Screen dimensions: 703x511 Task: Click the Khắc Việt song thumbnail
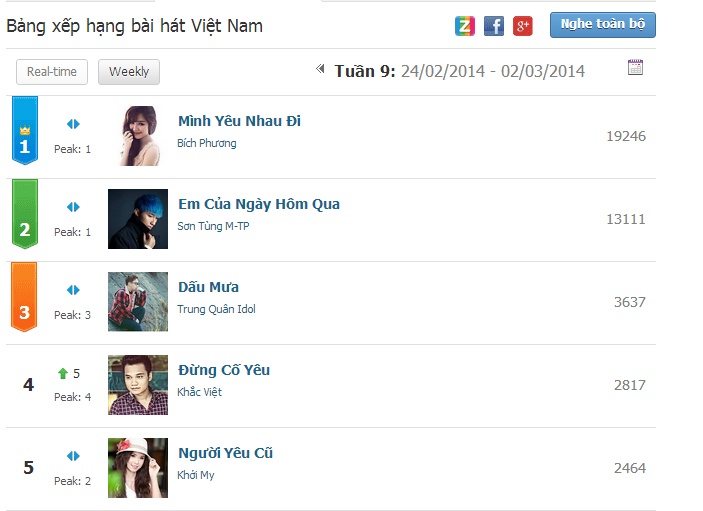pyautogui.click(x=138, y=385)
